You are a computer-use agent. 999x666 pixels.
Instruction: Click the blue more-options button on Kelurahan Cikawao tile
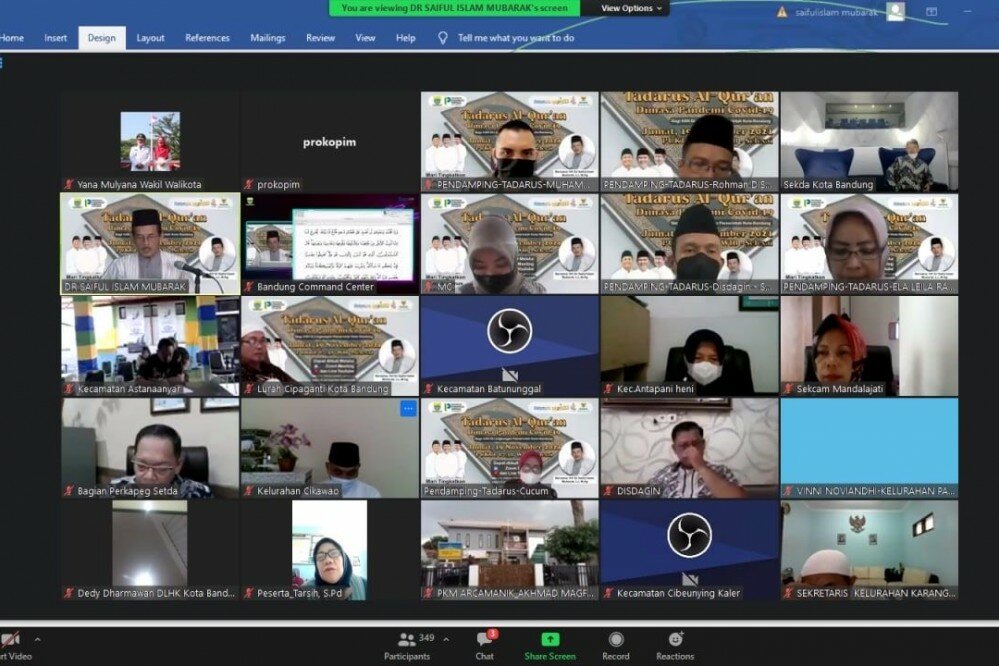(x=408, y=409)
